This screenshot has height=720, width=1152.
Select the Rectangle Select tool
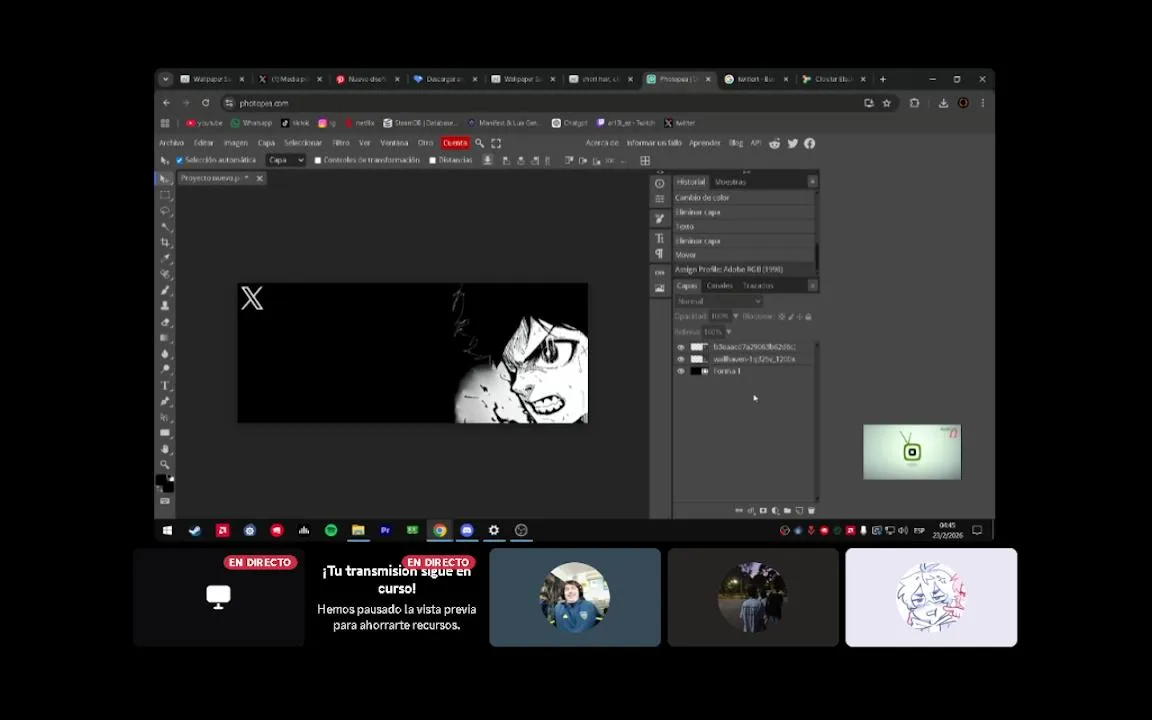coord(165,195)
